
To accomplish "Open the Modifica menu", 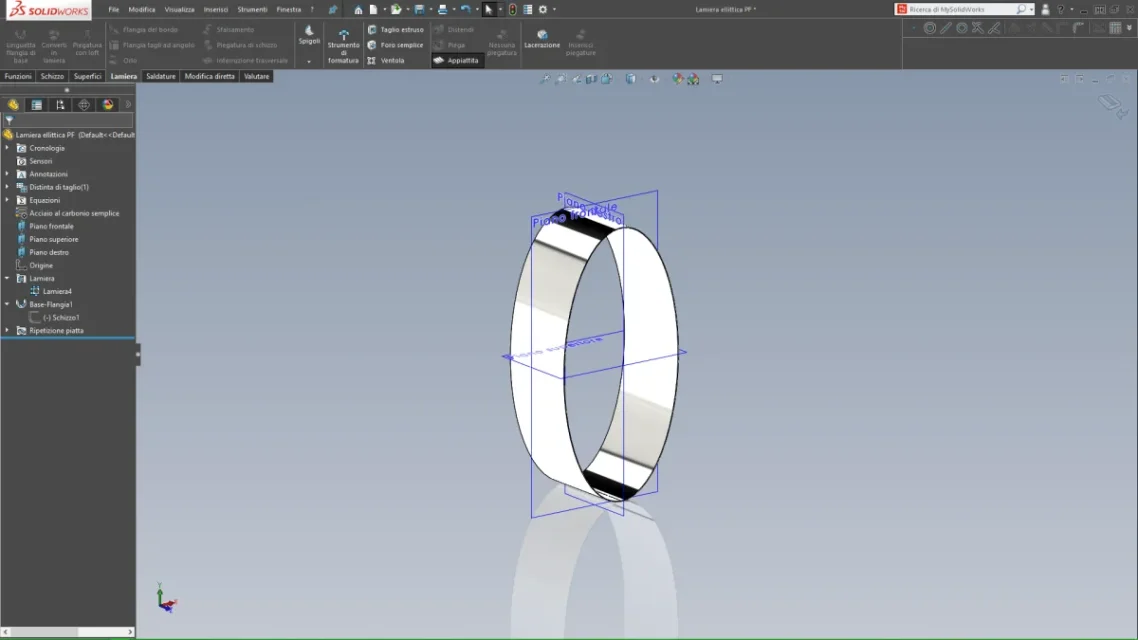I will (x=142, y=9).
